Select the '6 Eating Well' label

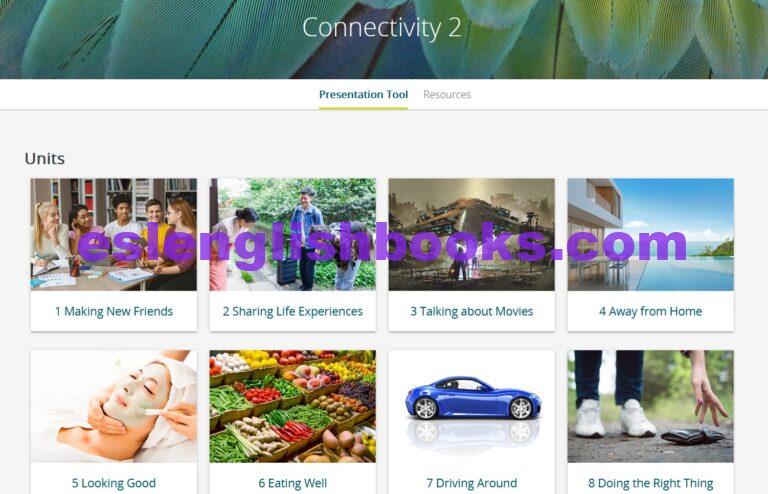click(x=292, y=483)
